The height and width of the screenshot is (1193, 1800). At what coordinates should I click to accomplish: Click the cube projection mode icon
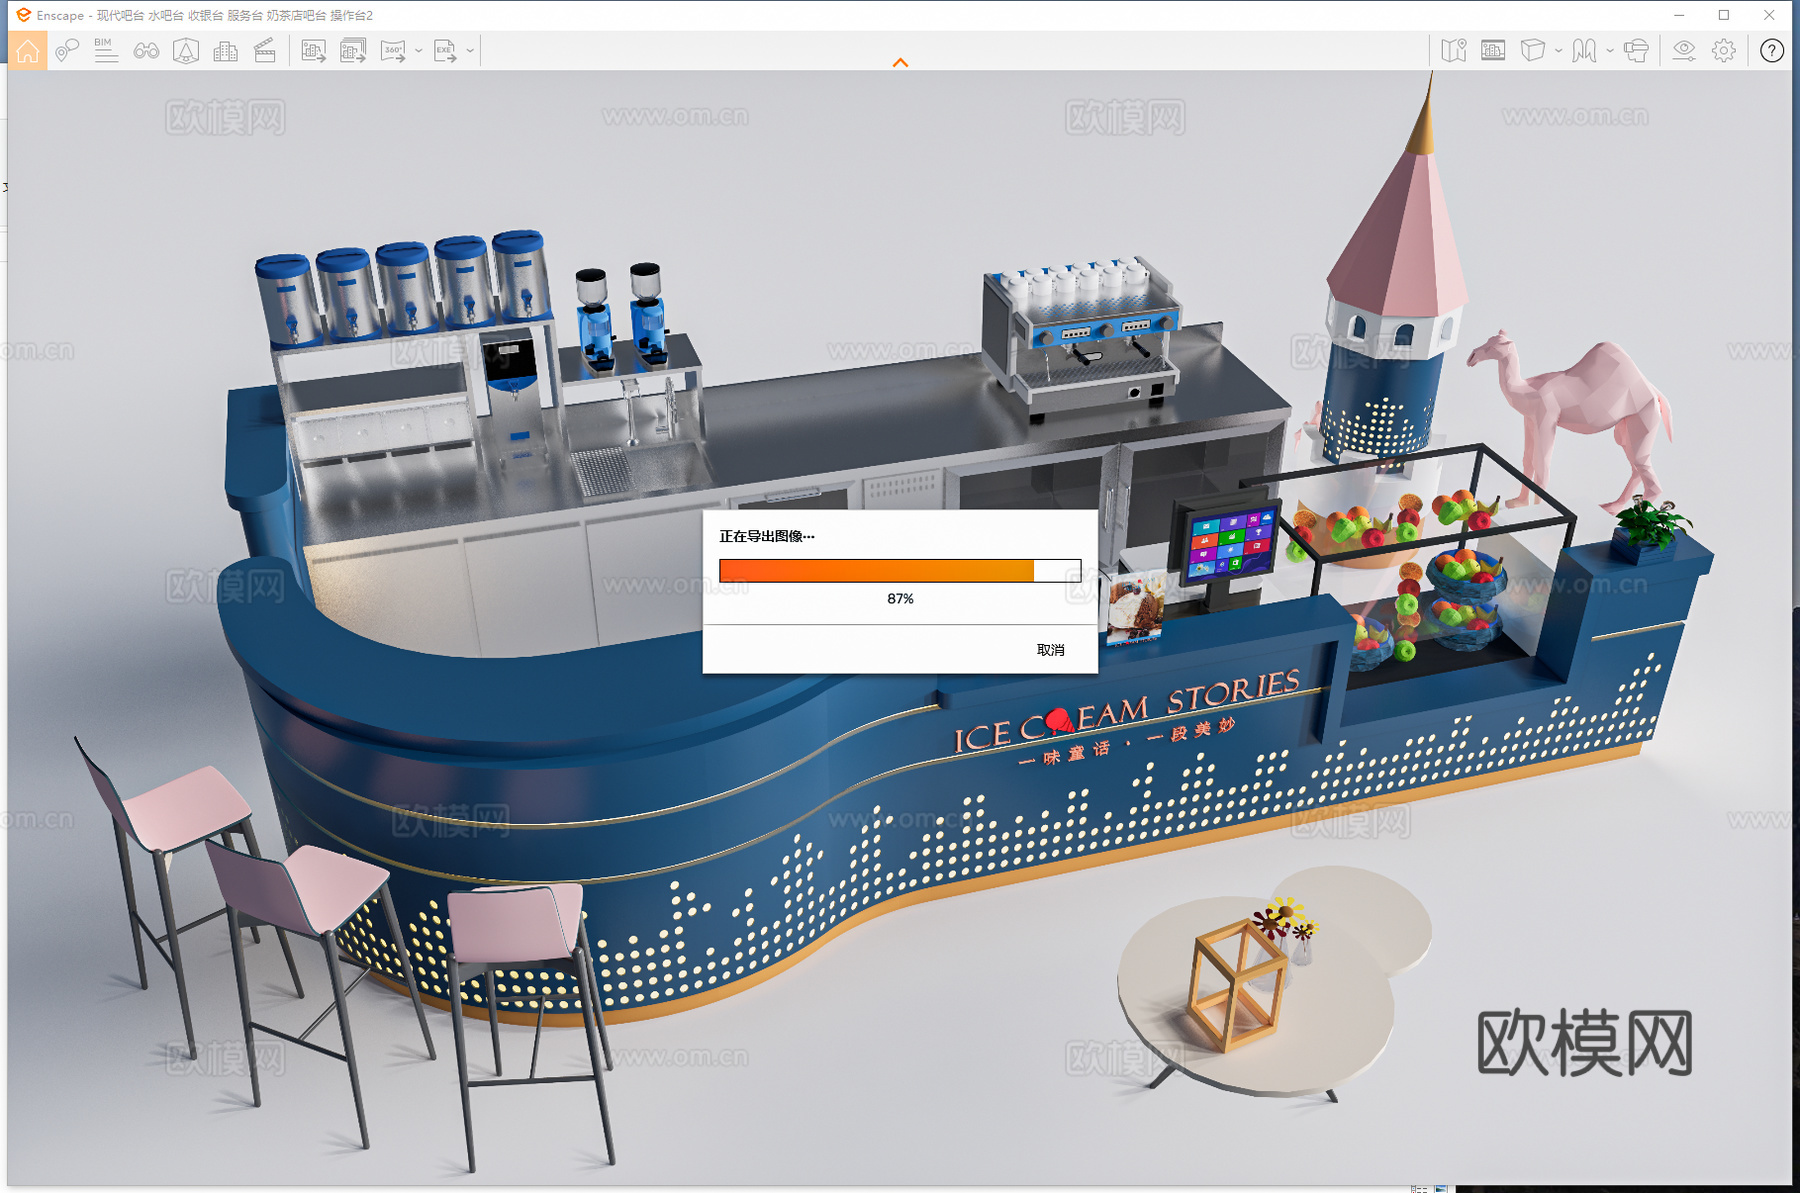pyautogui.click(x=1533, y=50)
